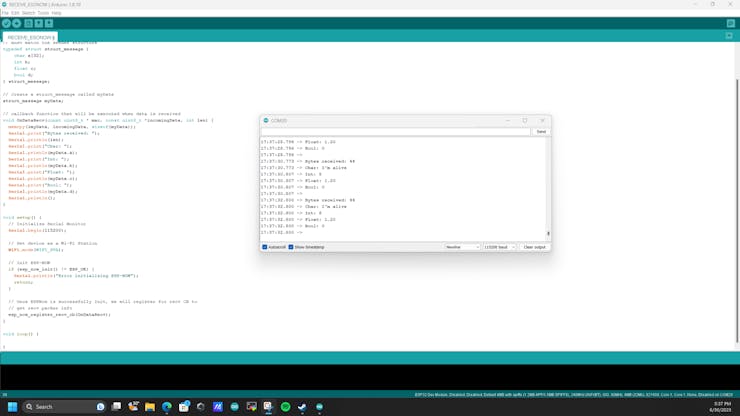740x416 pixels.
Task: Click the 'struct_message myData;' code line
Action: coord(33,101)
